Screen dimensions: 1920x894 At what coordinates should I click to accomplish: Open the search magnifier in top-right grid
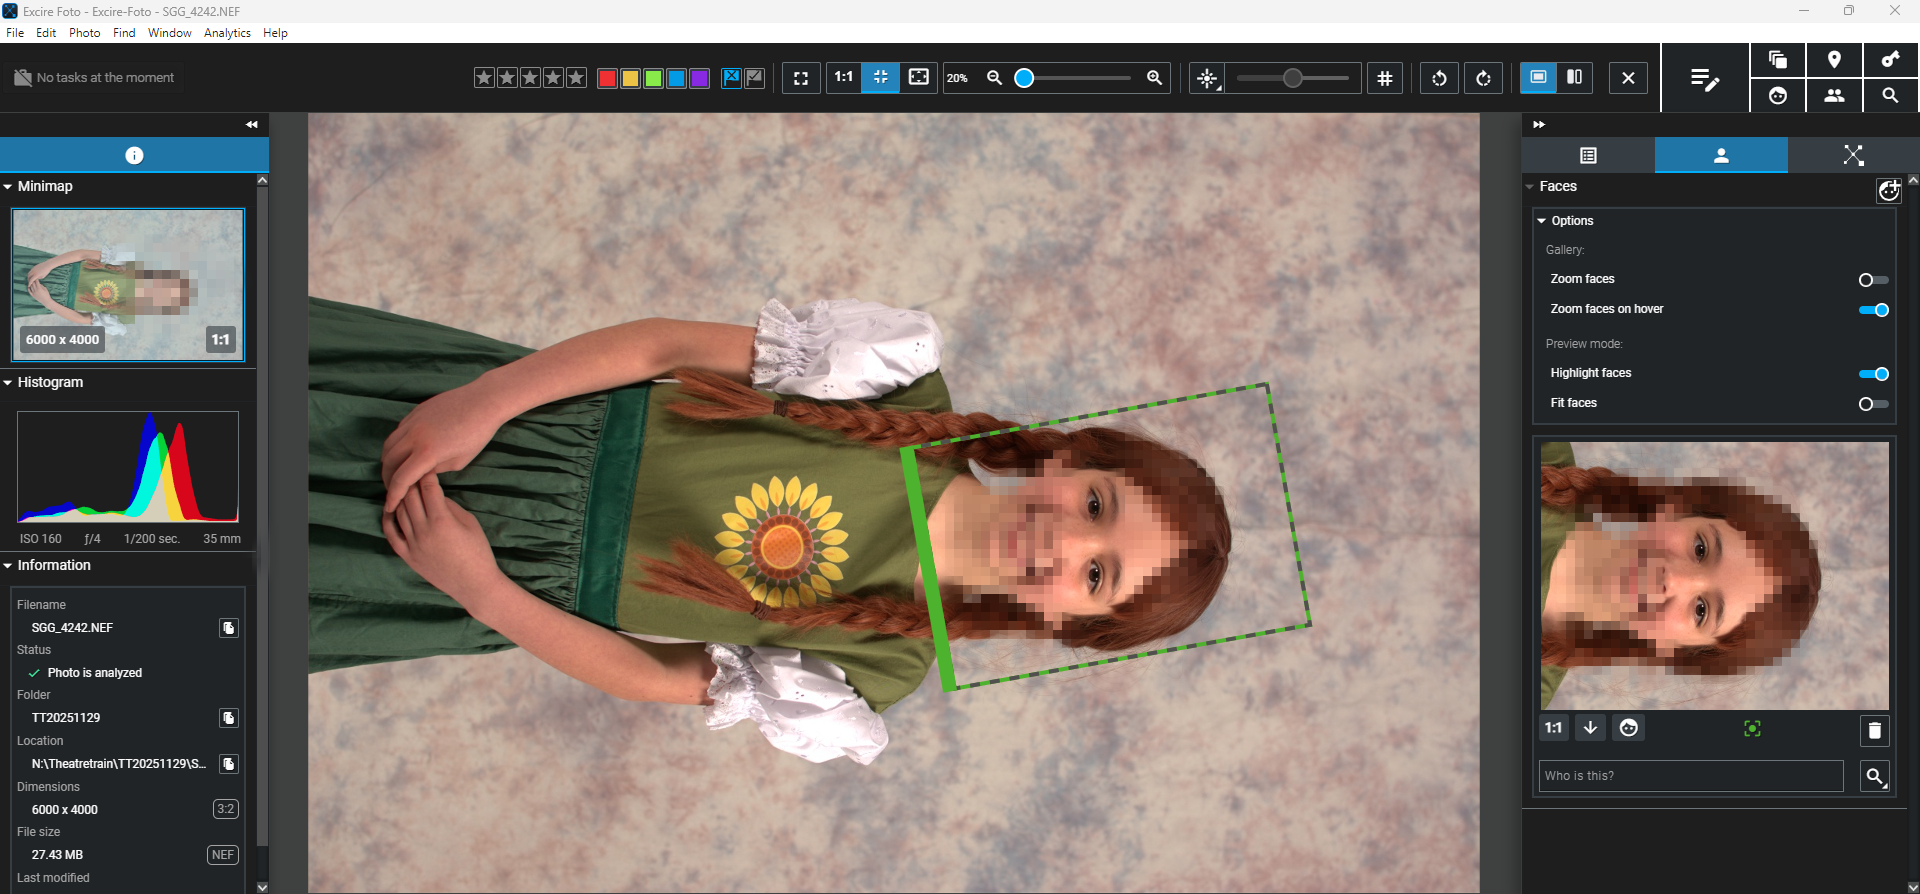1890,96
